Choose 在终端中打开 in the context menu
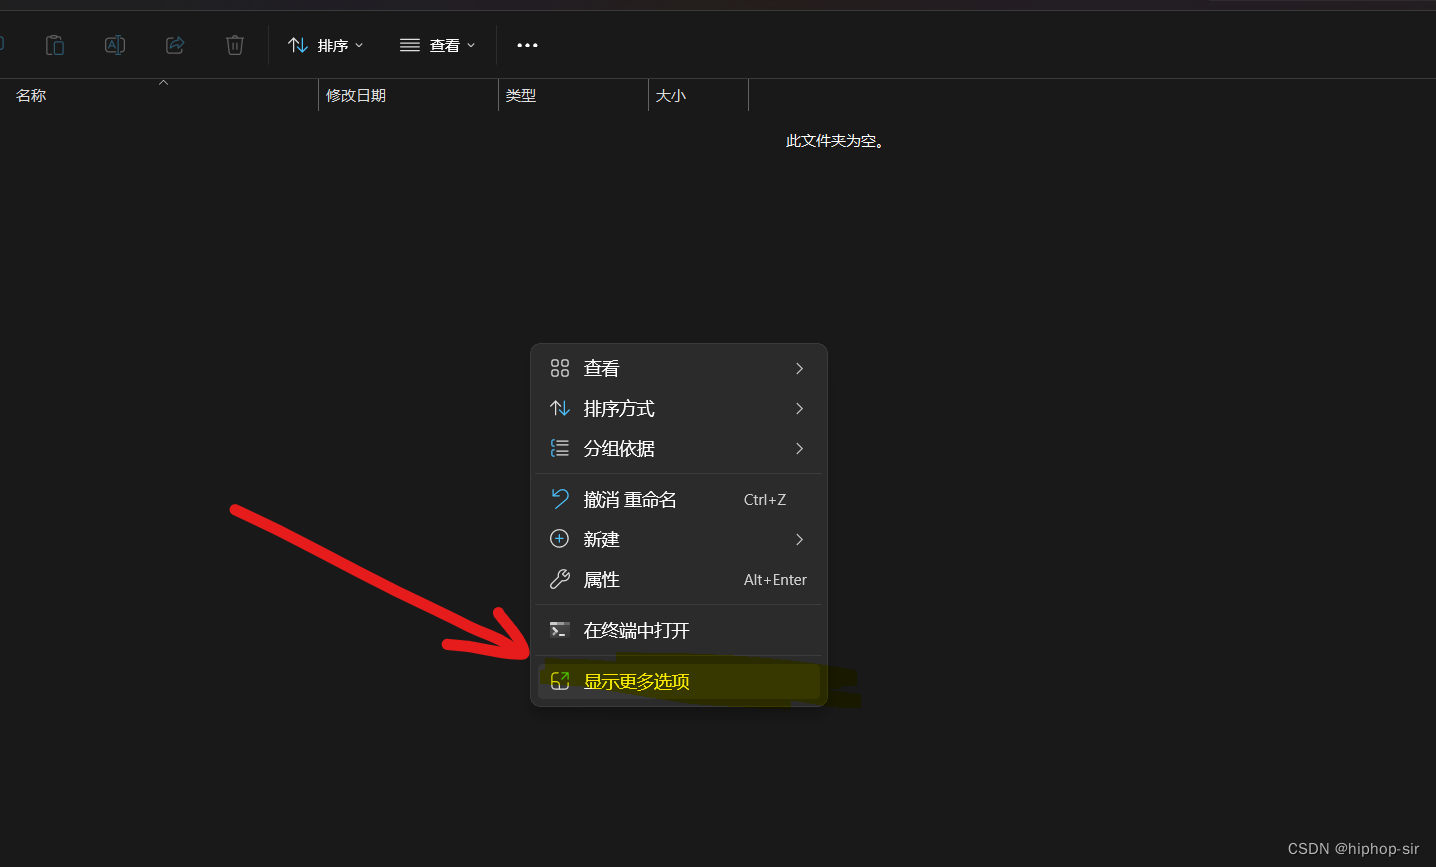 [679, 630]
